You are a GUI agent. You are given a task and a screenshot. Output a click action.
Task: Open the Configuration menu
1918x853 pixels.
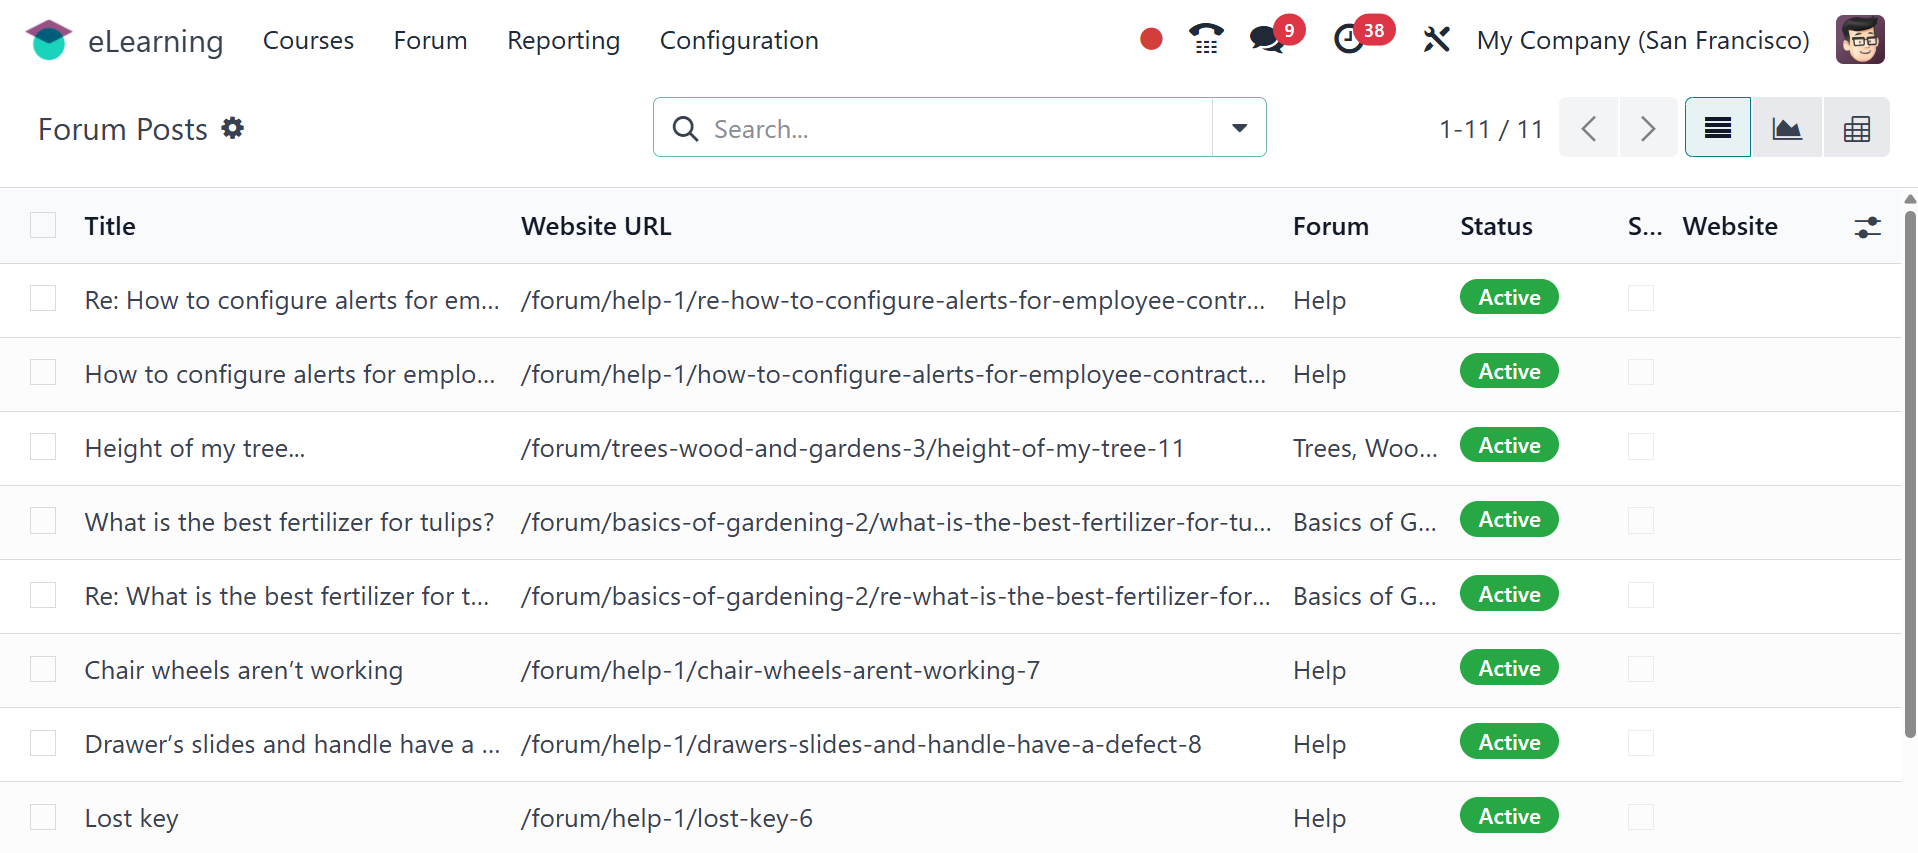pos(738,40)
